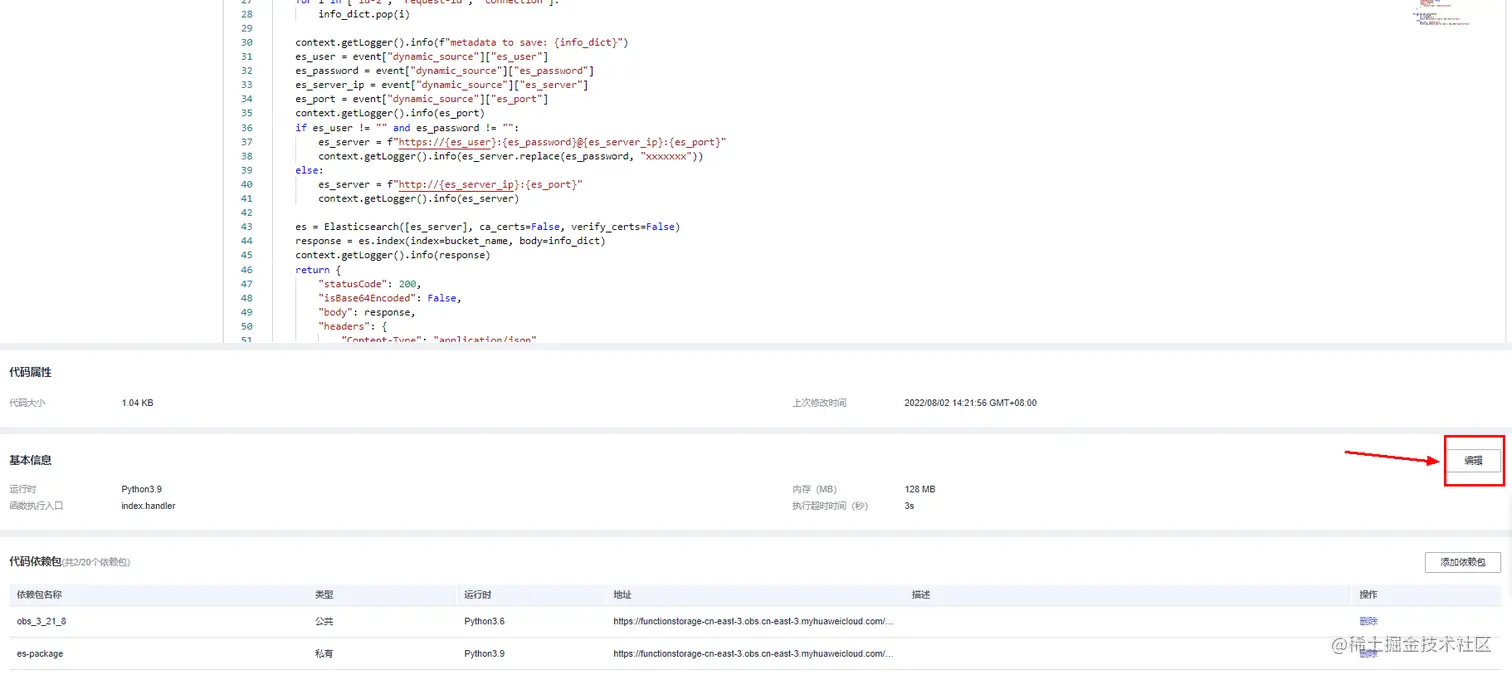
Task: Click the 基本信息 section heading
Action: (x=30, y=461)
